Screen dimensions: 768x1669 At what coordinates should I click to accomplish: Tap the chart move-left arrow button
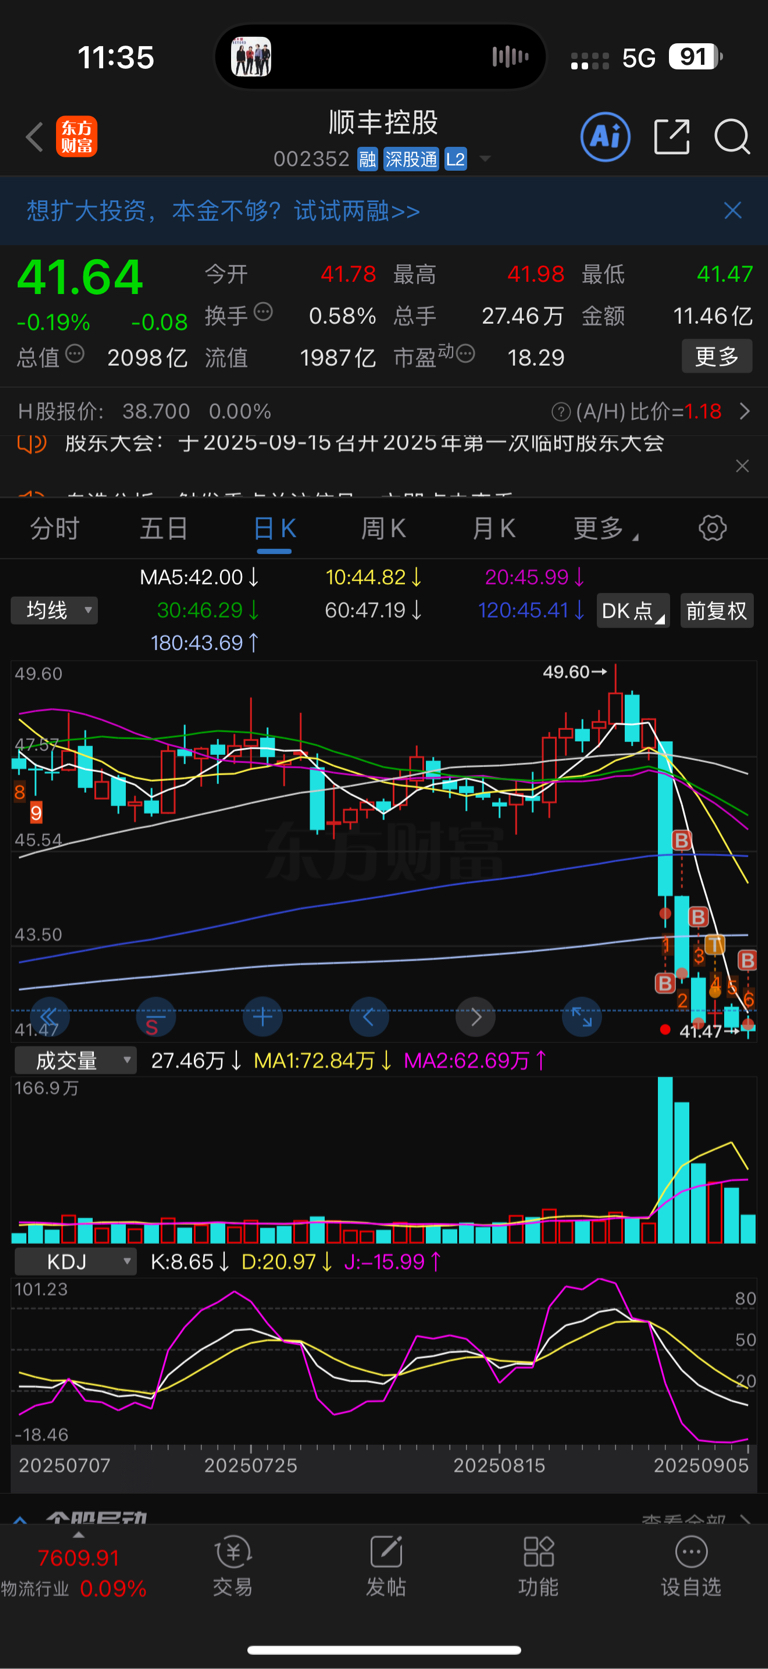coord(369,1018)
